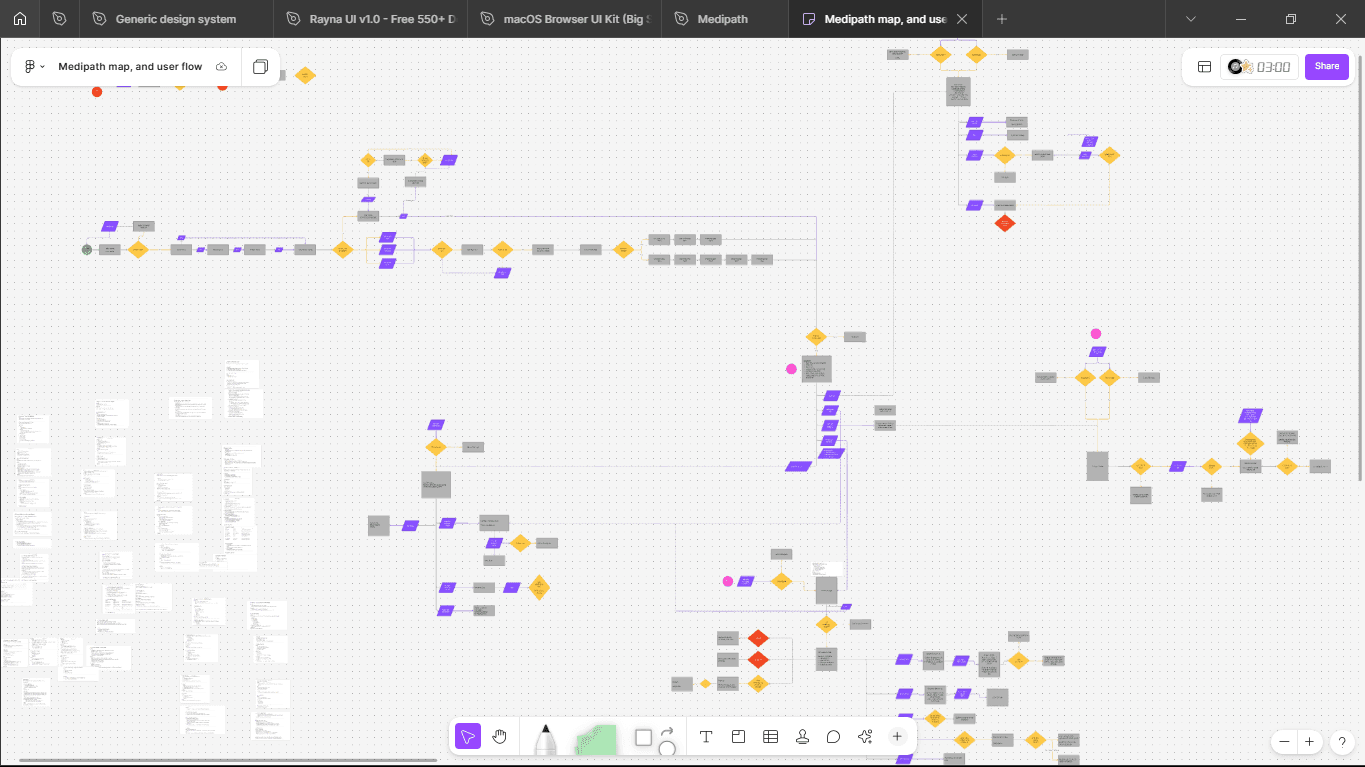The image size is (1365, 767).
Task: Click the horizontal scrollbar at bottom
Action: (227, 761)
